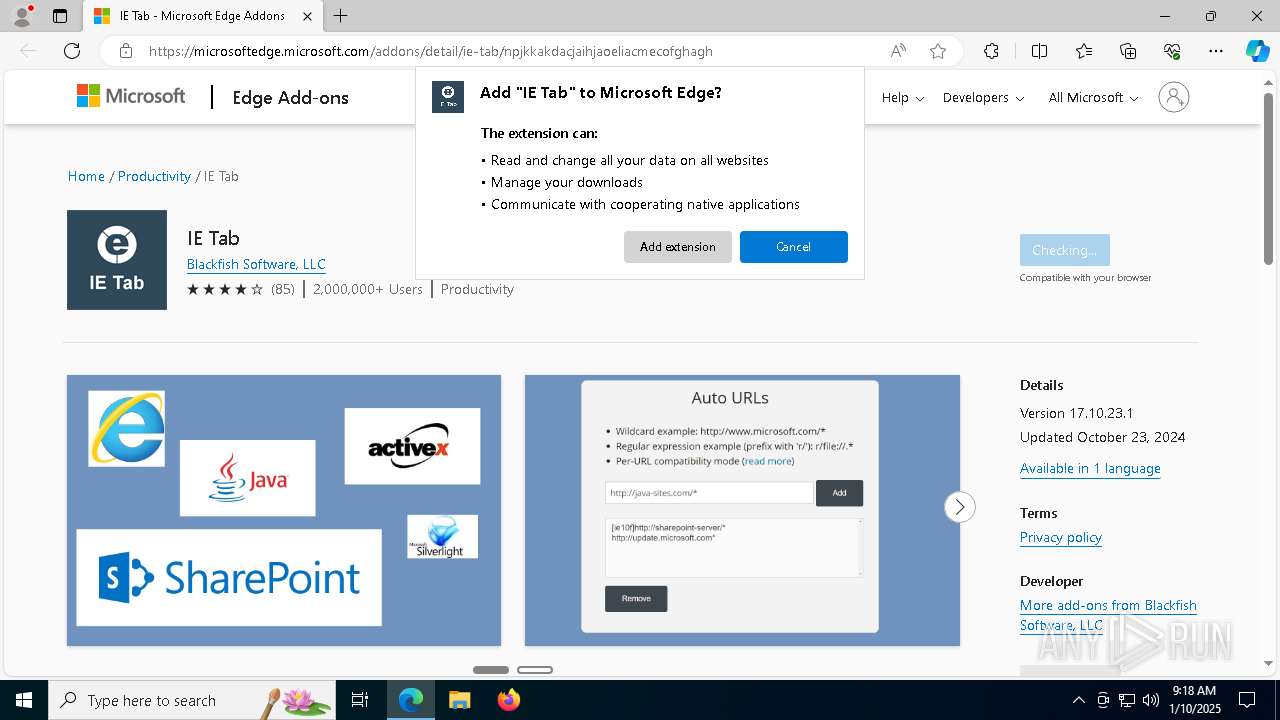Select the second carousel page indicator
1280x720 pixels.
click(535, 670)
